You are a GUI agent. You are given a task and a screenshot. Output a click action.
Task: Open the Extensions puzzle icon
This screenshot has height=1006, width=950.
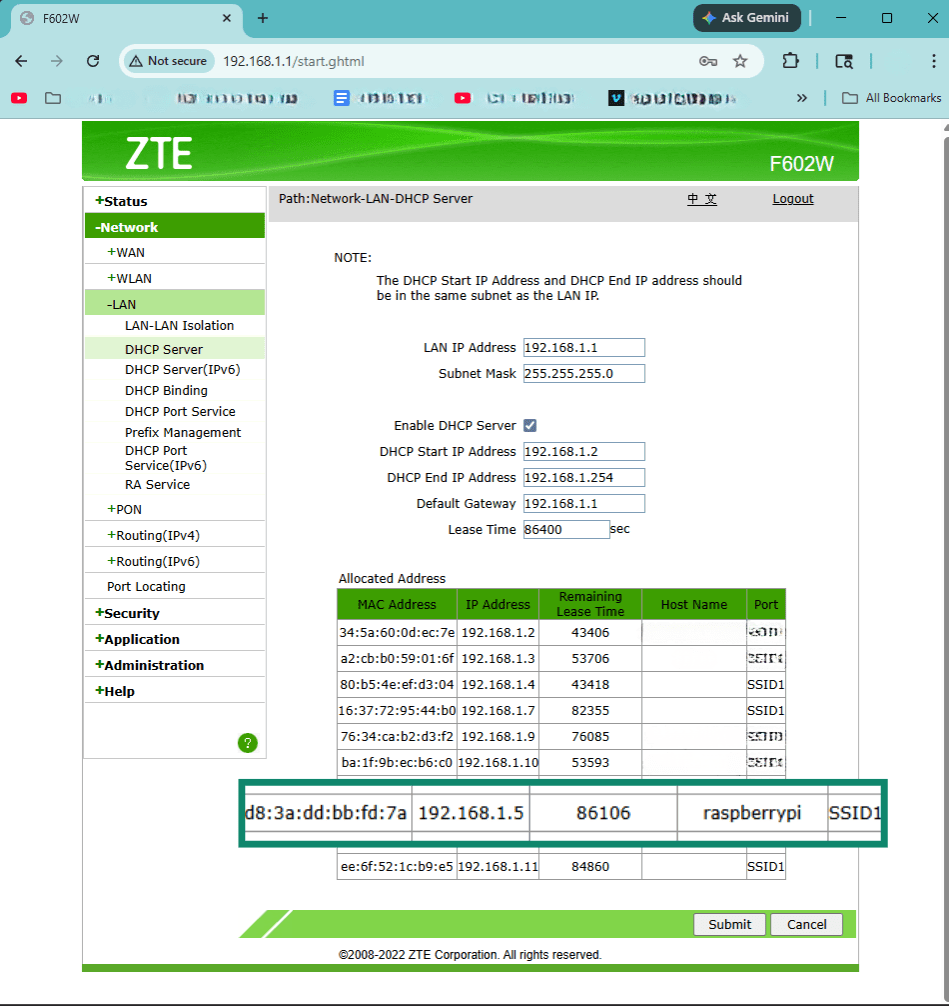[x=790, y=61]
